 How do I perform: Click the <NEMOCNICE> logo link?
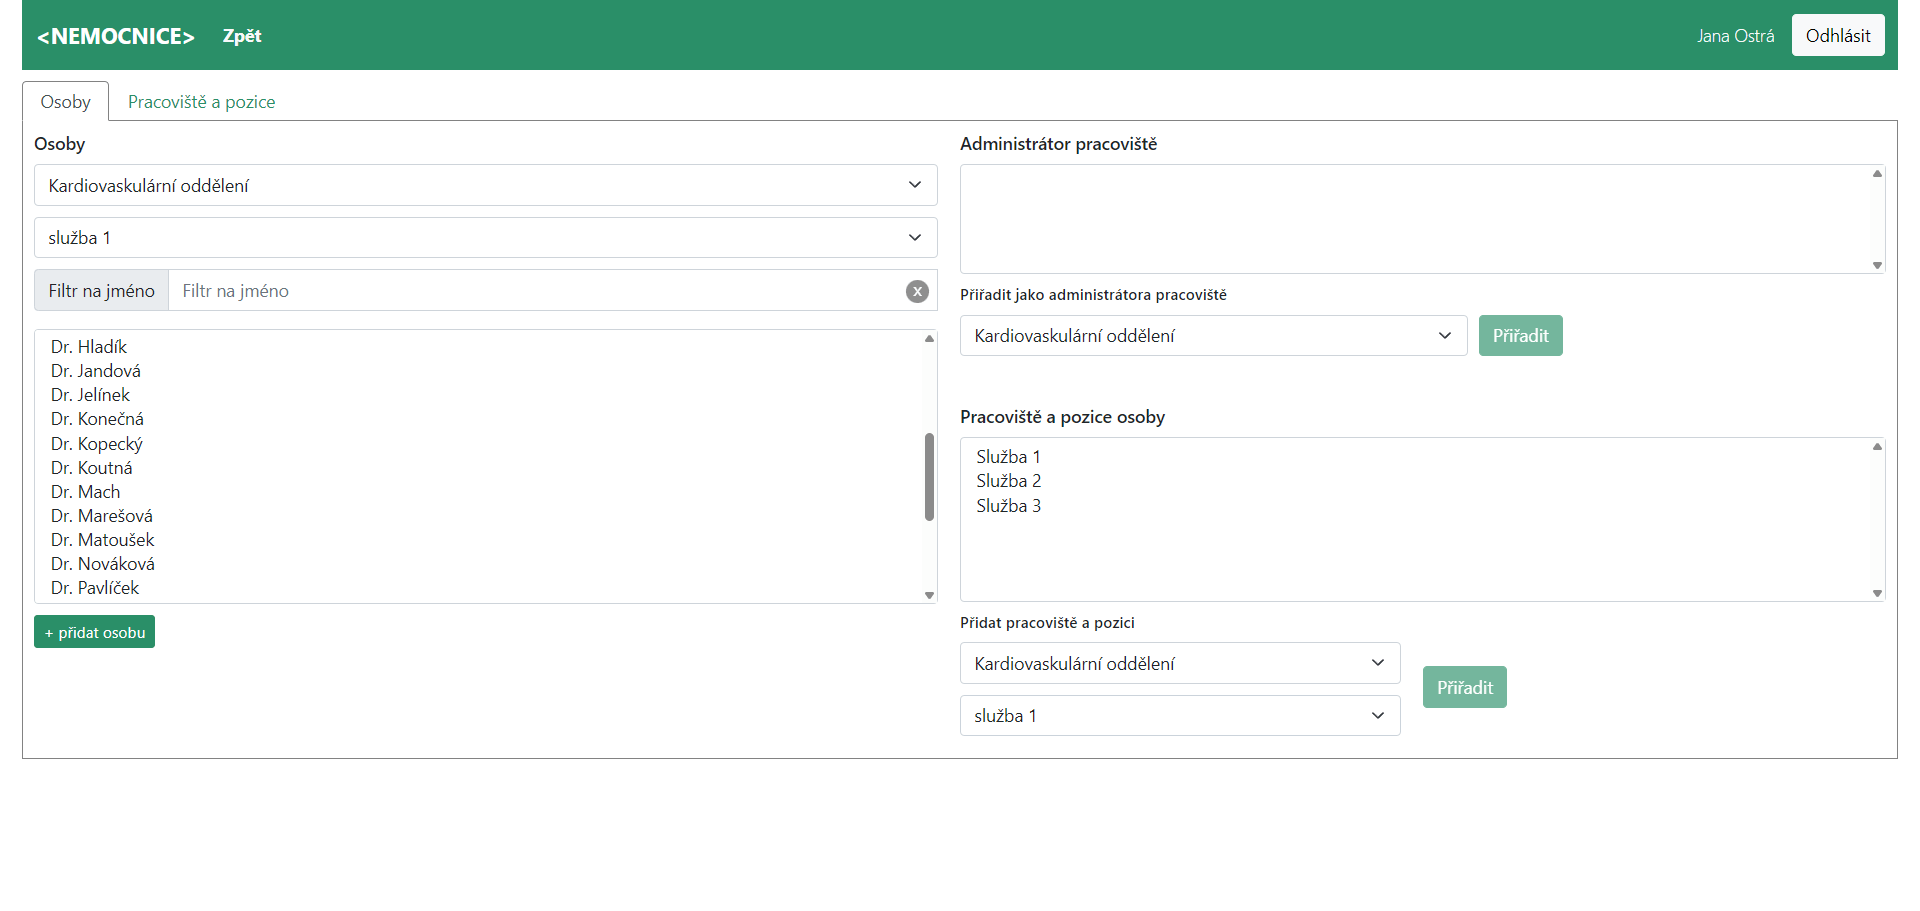click(x=116, y=36)
